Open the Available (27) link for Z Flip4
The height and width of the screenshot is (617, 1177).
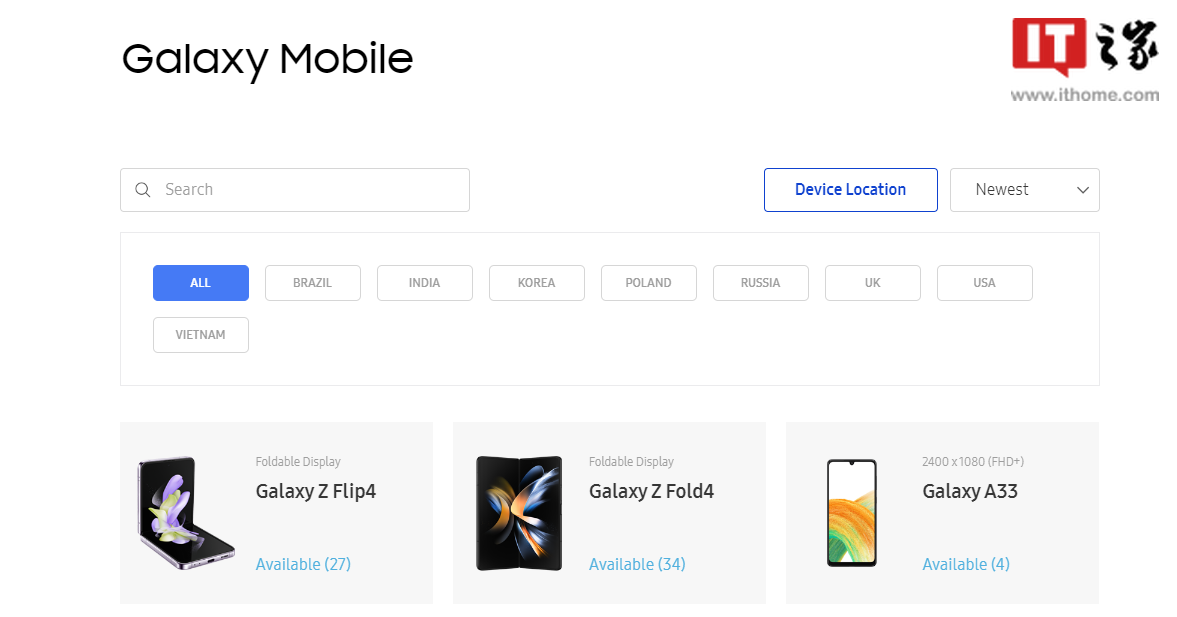303,564
